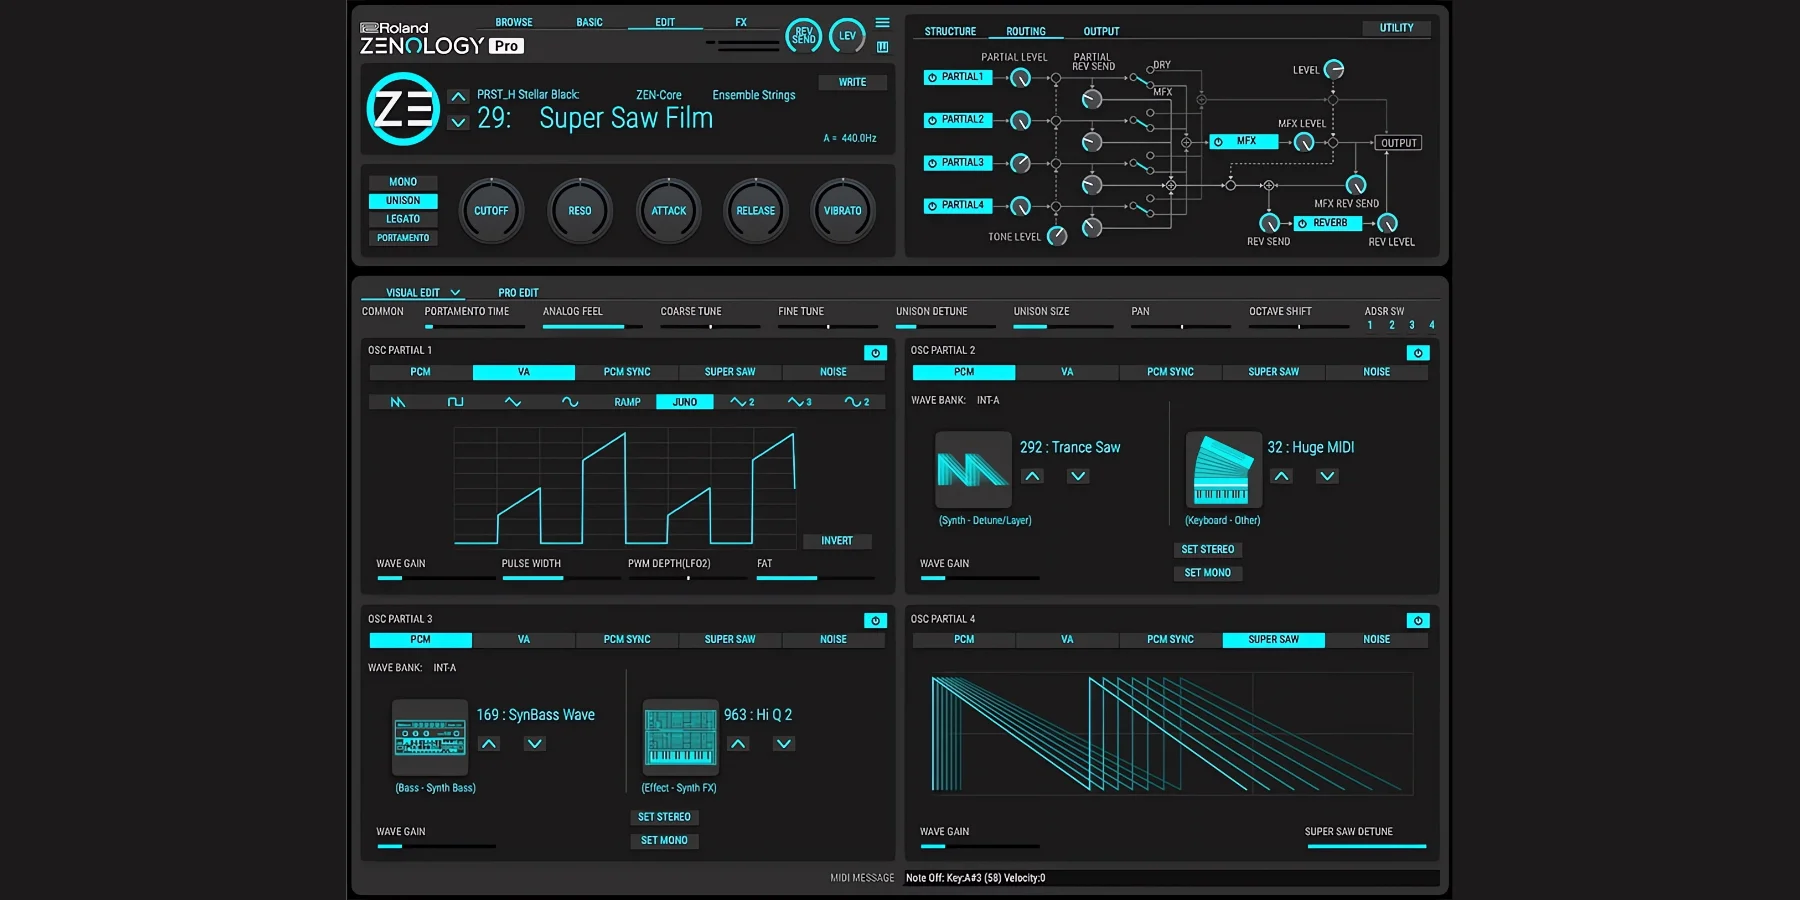Click the REV SEND round button in header
This screenshot has height=900, width=1800.
804,36
